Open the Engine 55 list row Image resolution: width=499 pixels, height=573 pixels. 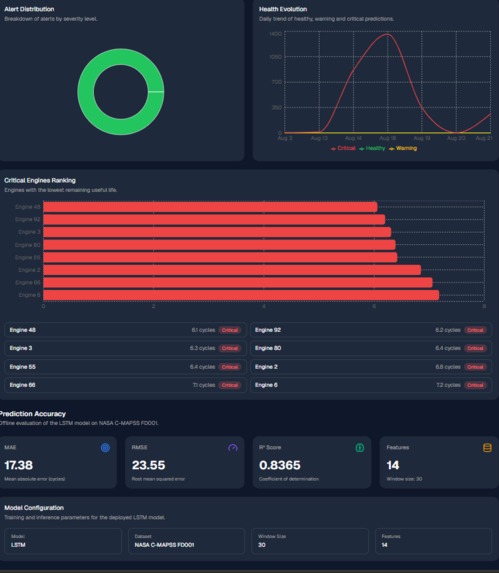pos(125,367)
